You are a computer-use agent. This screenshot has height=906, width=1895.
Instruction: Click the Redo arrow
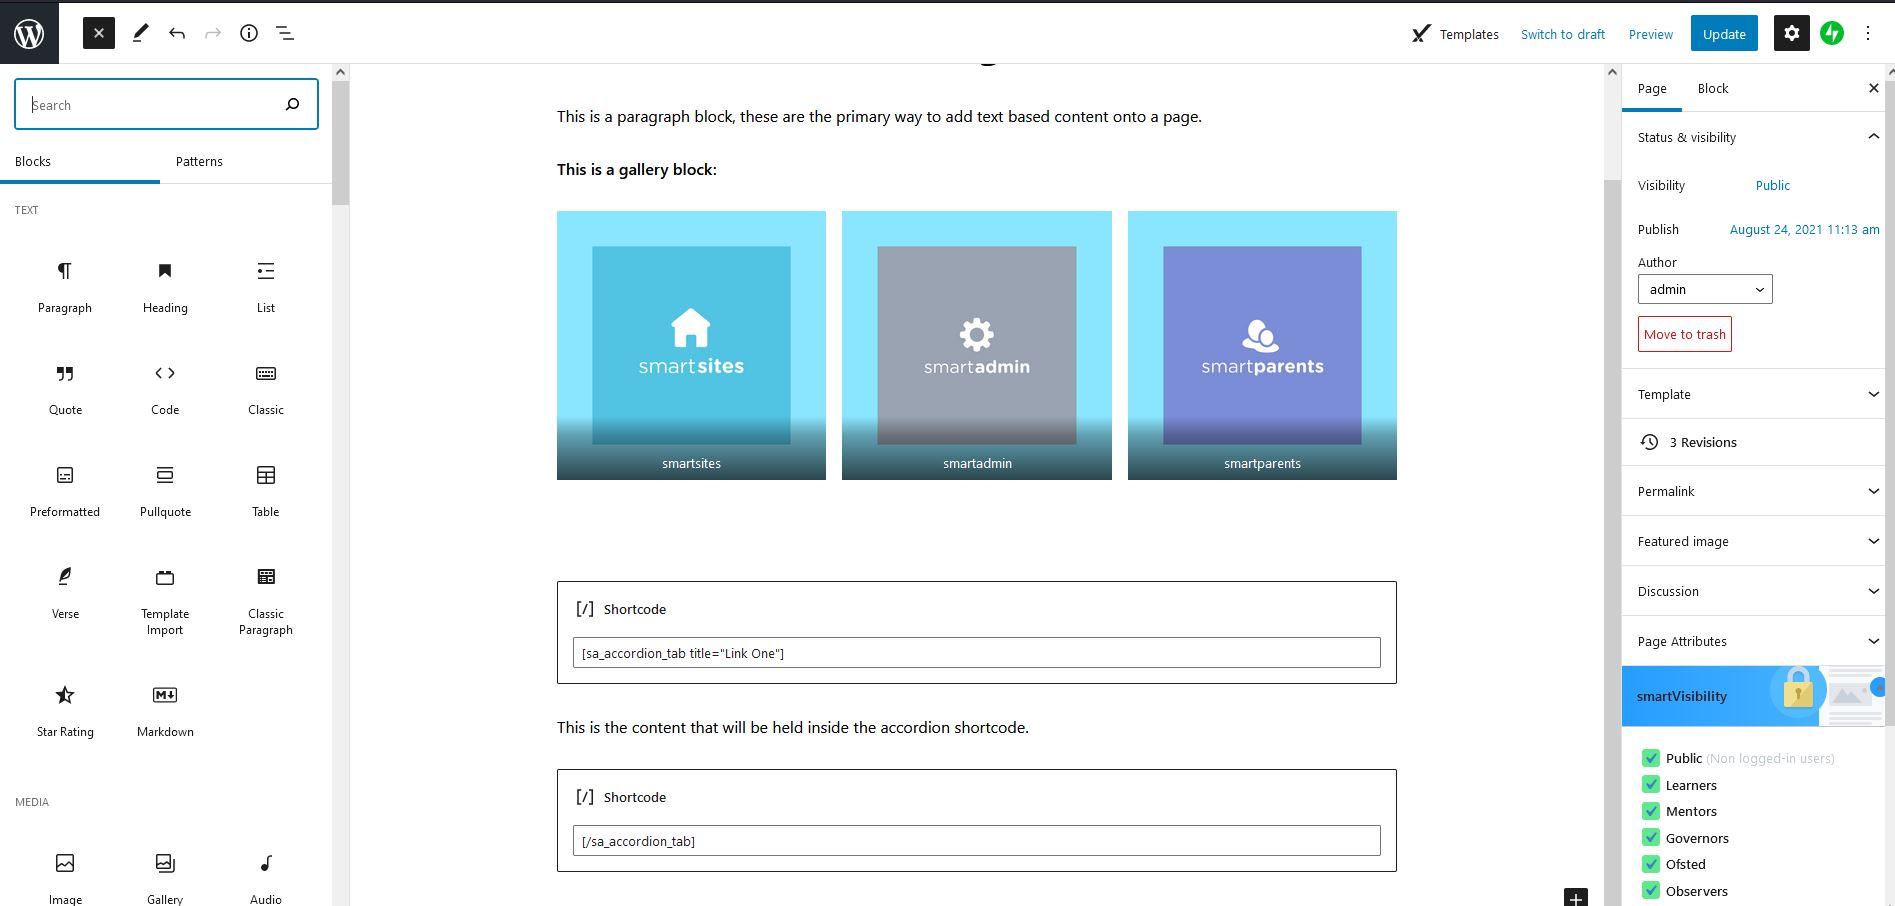(213, 33)
